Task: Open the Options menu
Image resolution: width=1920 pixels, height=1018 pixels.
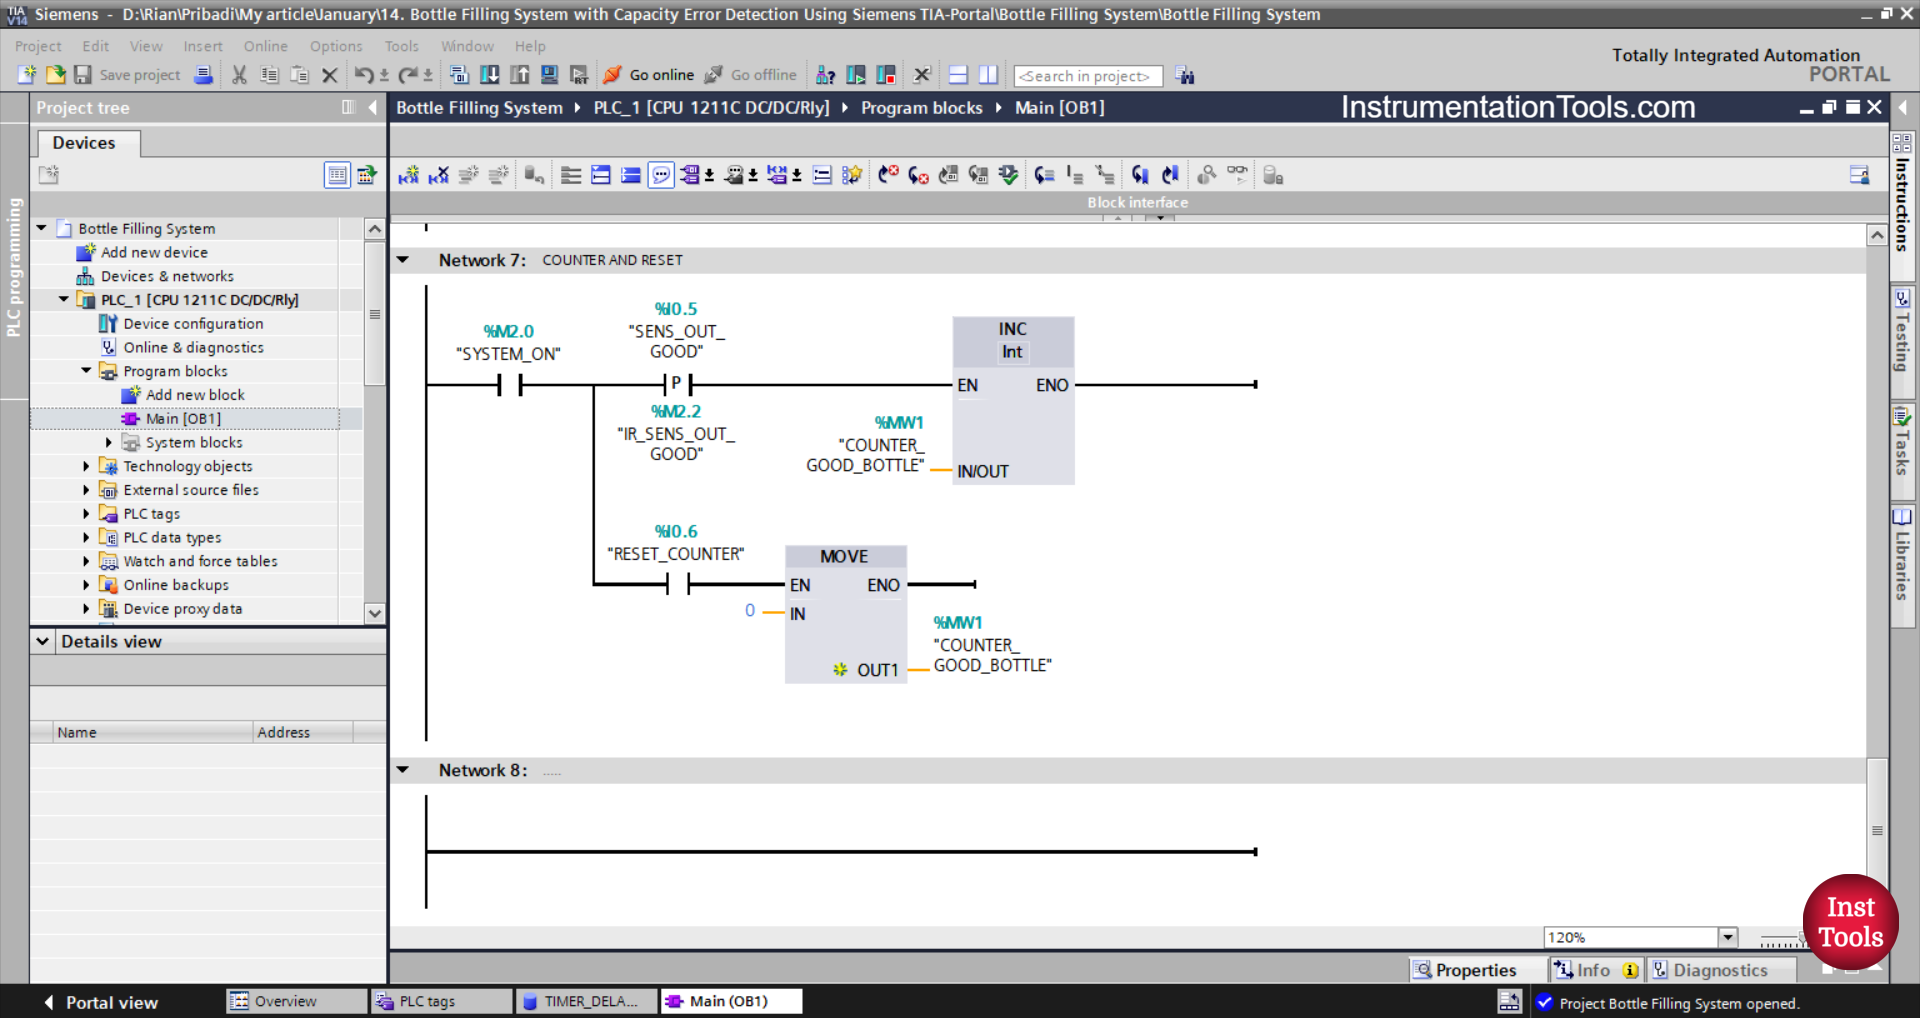Action: (335, 46)
